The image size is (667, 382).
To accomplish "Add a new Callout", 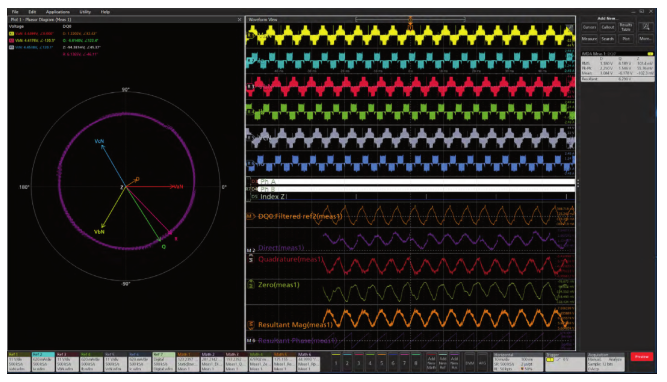I will pyautogui.click(x=607, y=27).
